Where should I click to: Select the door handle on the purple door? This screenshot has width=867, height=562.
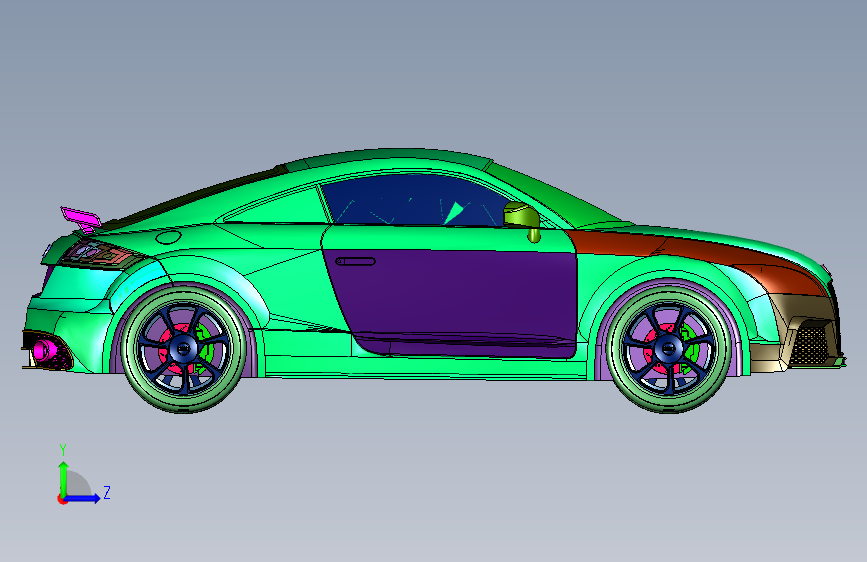tap(356, 261)
